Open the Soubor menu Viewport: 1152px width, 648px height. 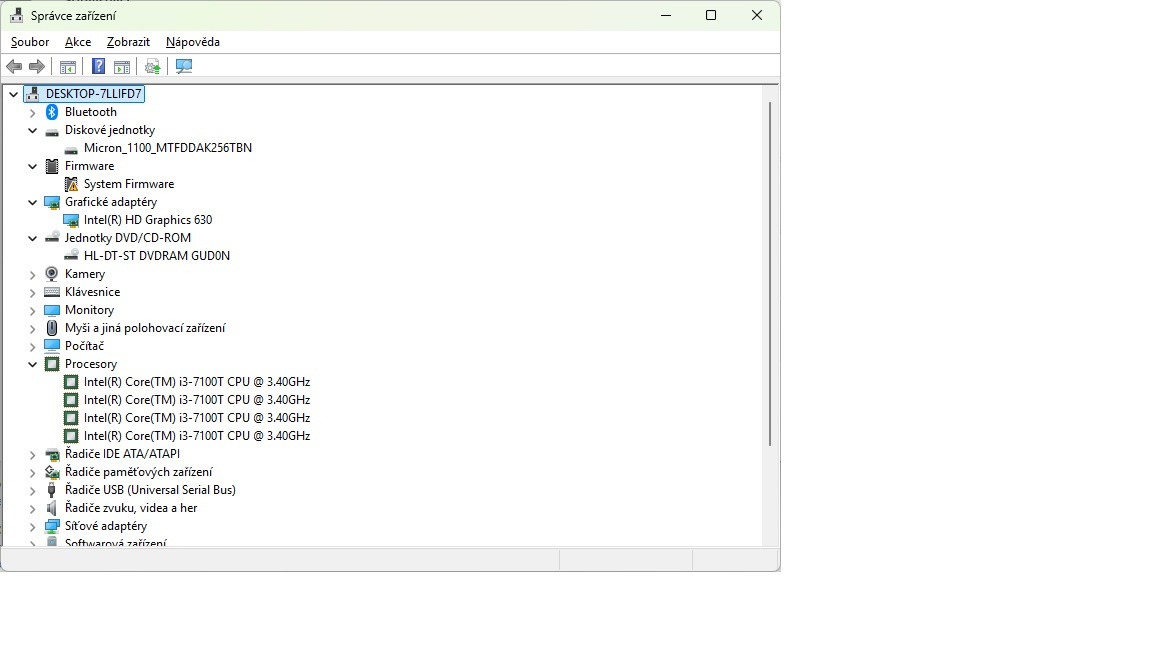coord(30,42)
